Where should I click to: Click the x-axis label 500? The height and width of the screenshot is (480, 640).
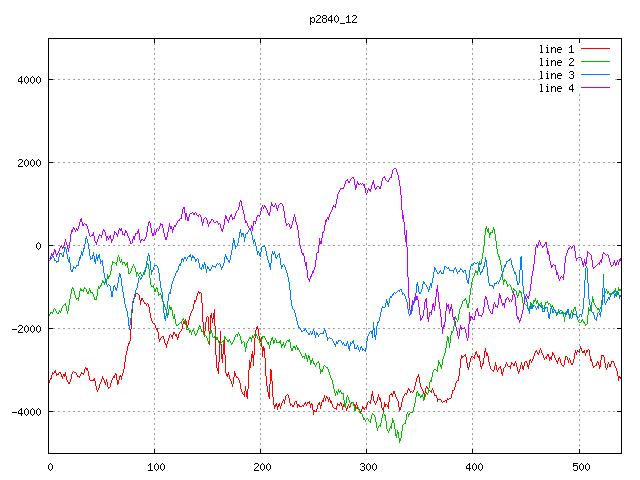581,467
